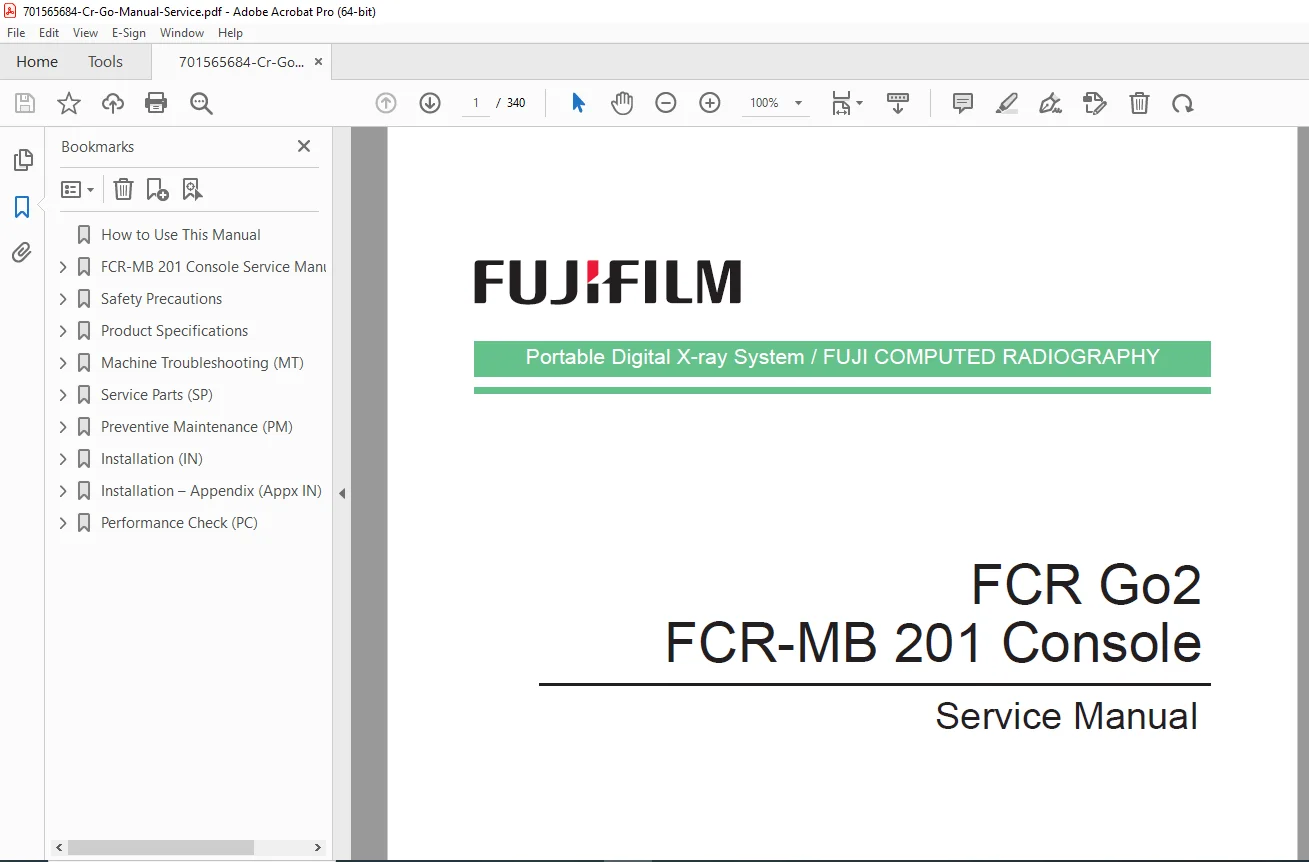
Task: Expand the Preventive Maintenance (PM) bookmark
Action: click(63, 427)
